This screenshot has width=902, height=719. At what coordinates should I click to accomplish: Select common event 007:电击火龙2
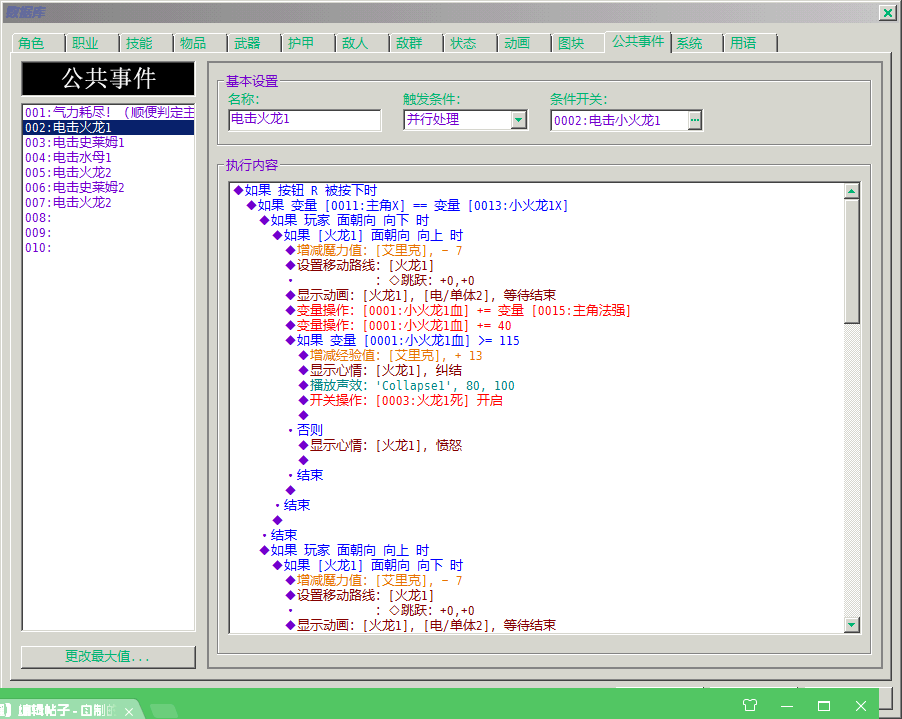[x=108, y=202]
